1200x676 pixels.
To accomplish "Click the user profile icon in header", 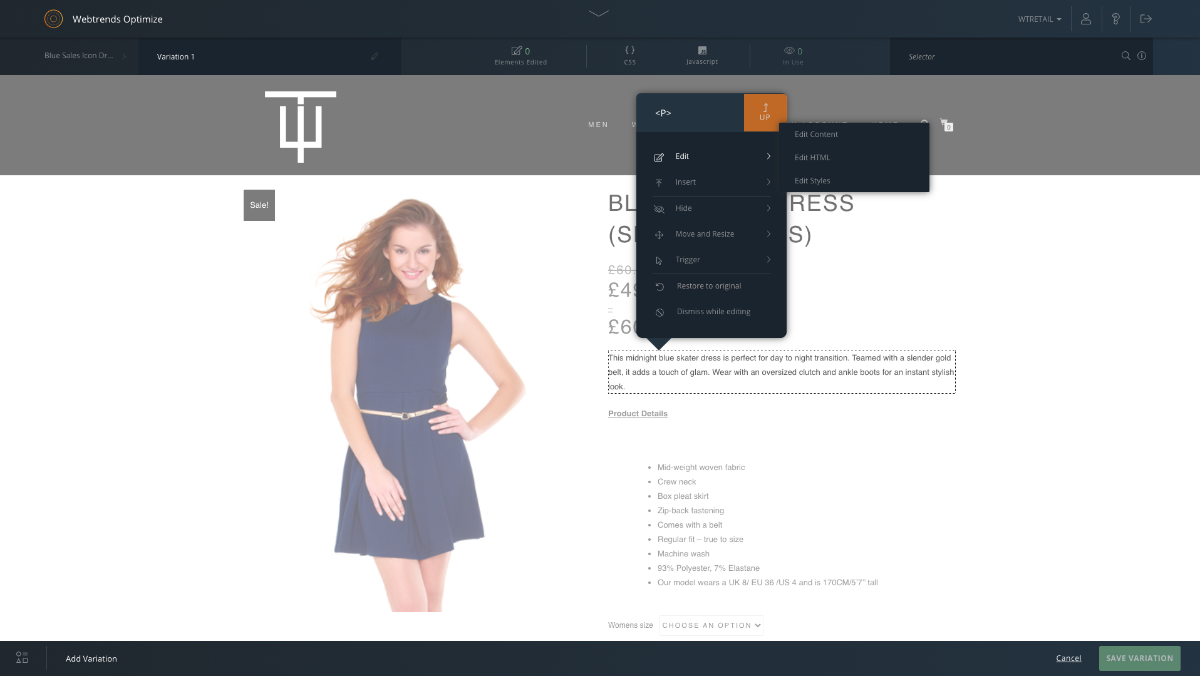I will (x=1086, y=19).
